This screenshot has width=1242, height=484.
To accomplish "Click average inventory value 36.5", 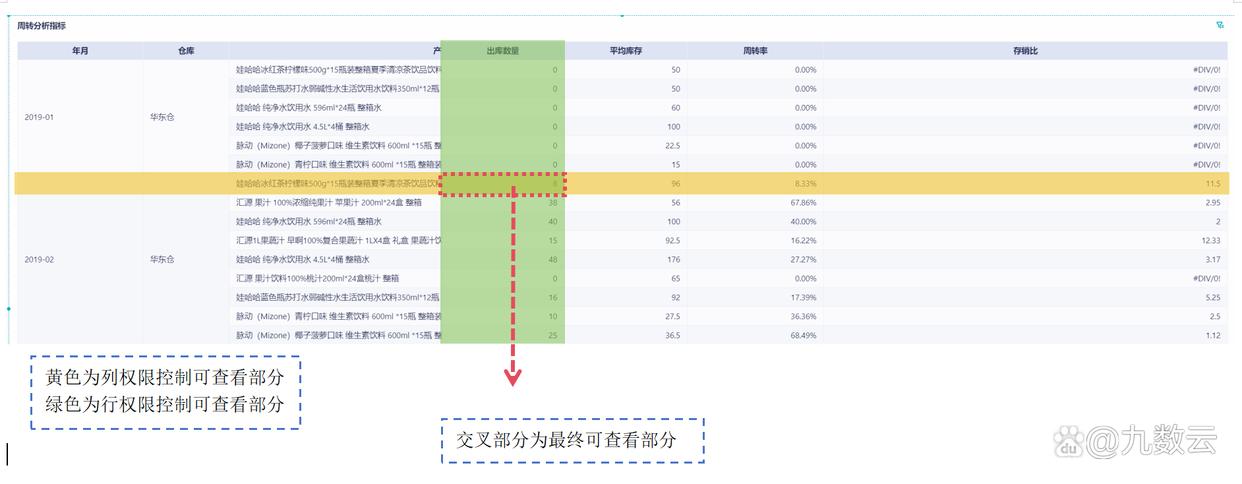I will click(672, 335).
